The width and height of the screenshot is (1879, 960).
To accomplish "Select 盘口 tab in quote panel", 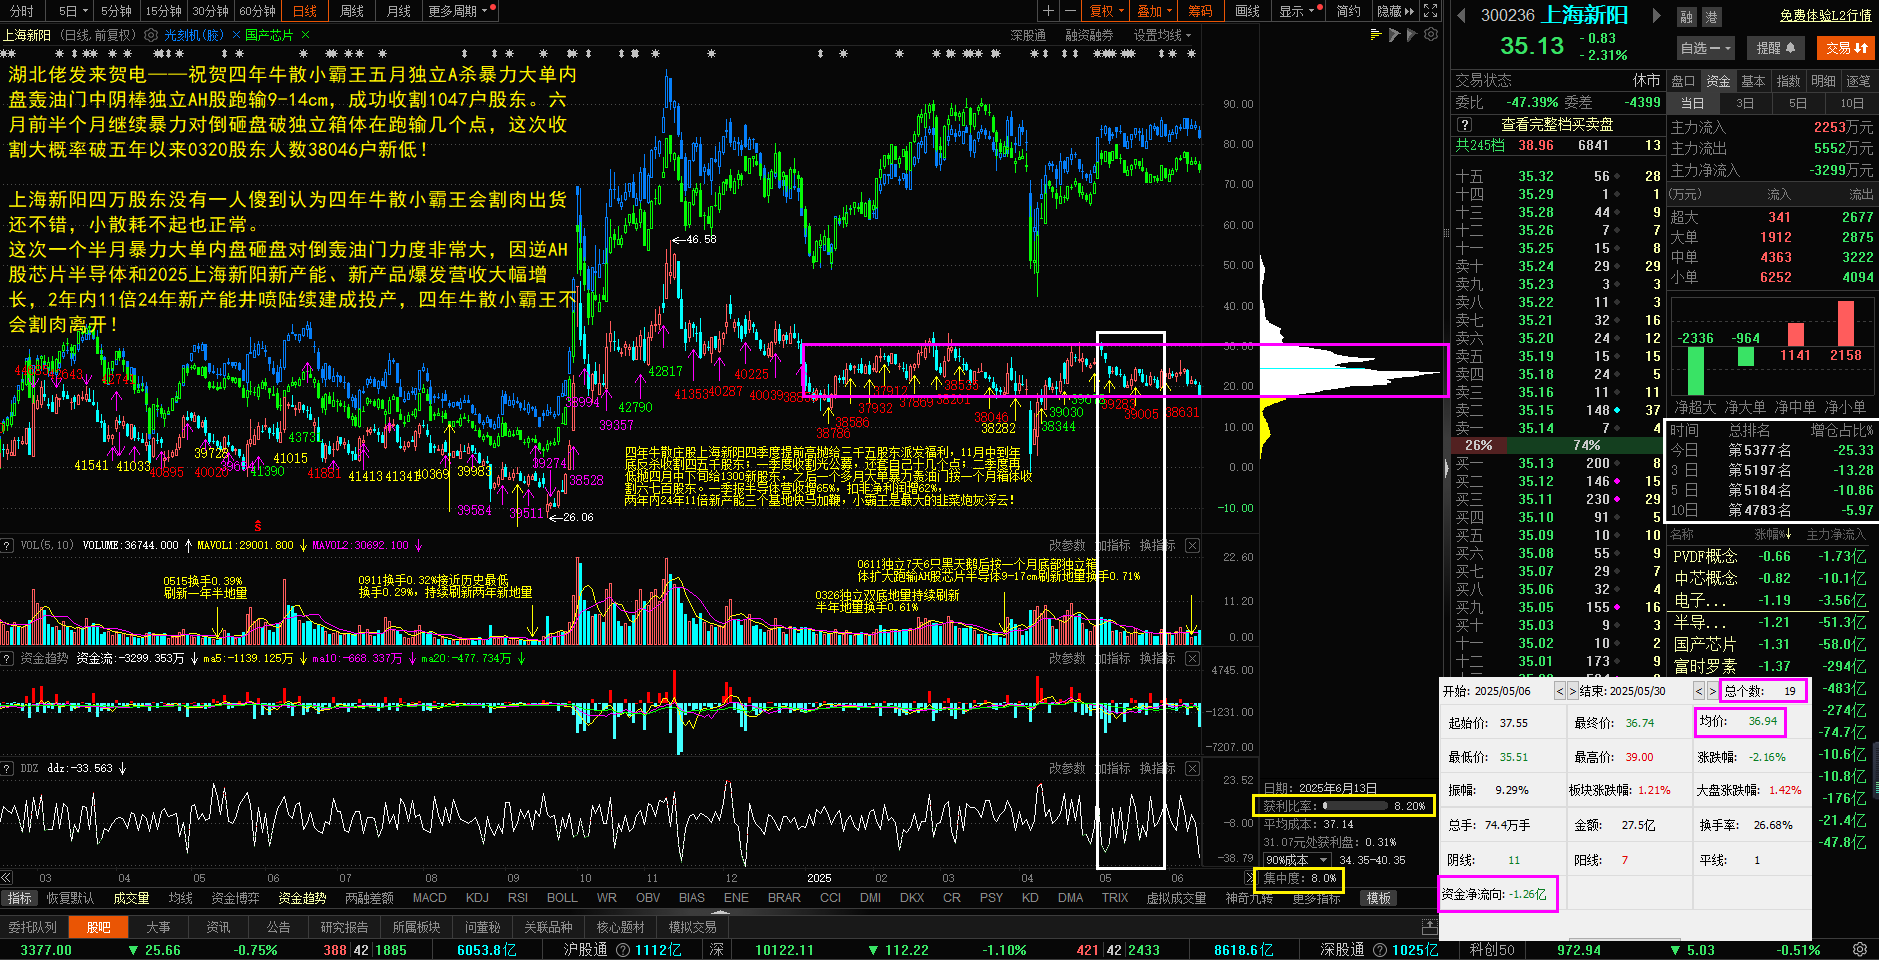I will (x=1683, y=81).
